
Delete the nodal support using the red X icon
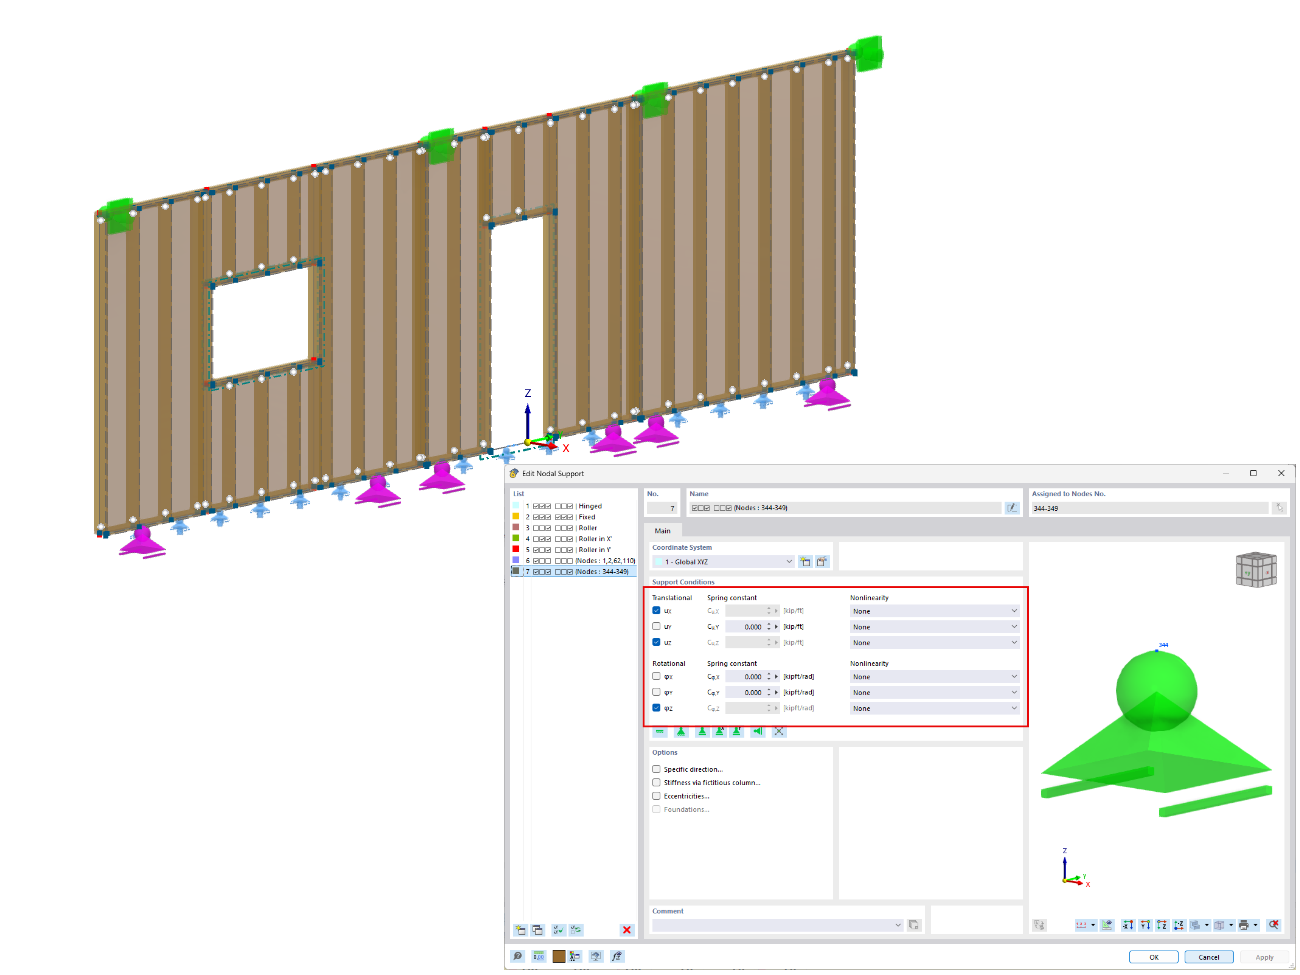coord(626,929)
